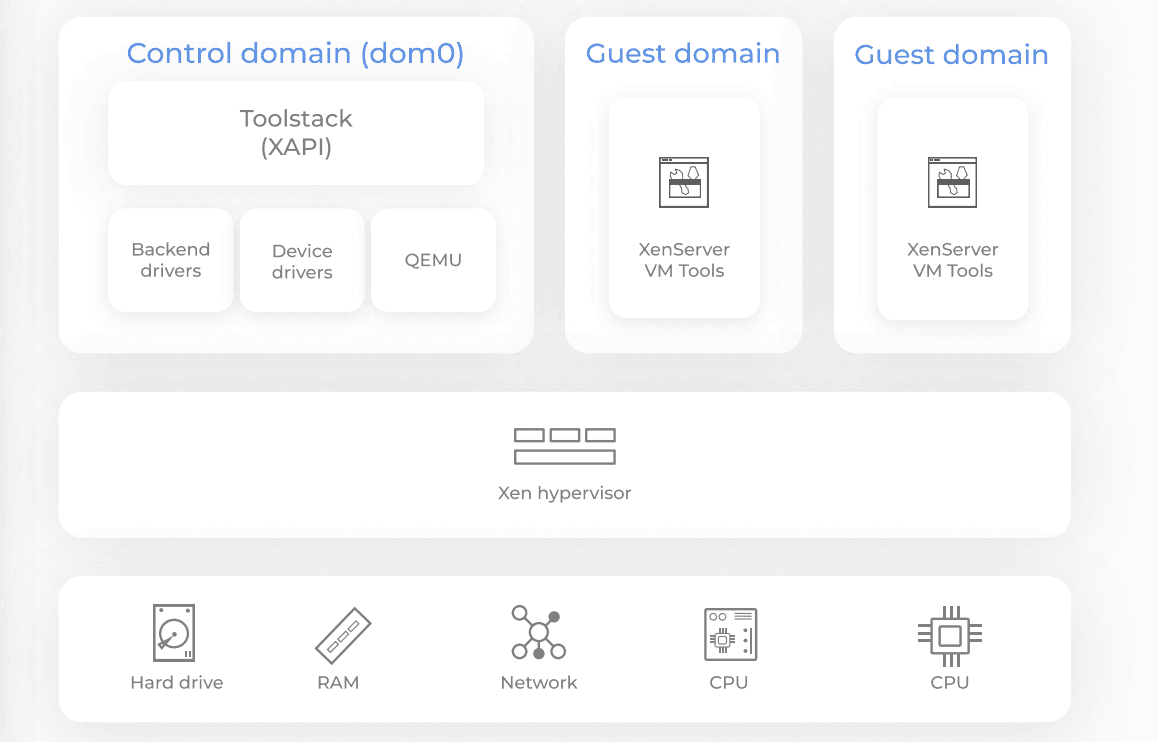This screenshot has height=742, width=1158.
Task: Click XenServer VM Tools text in first guest
Action: tap(684, 260)
